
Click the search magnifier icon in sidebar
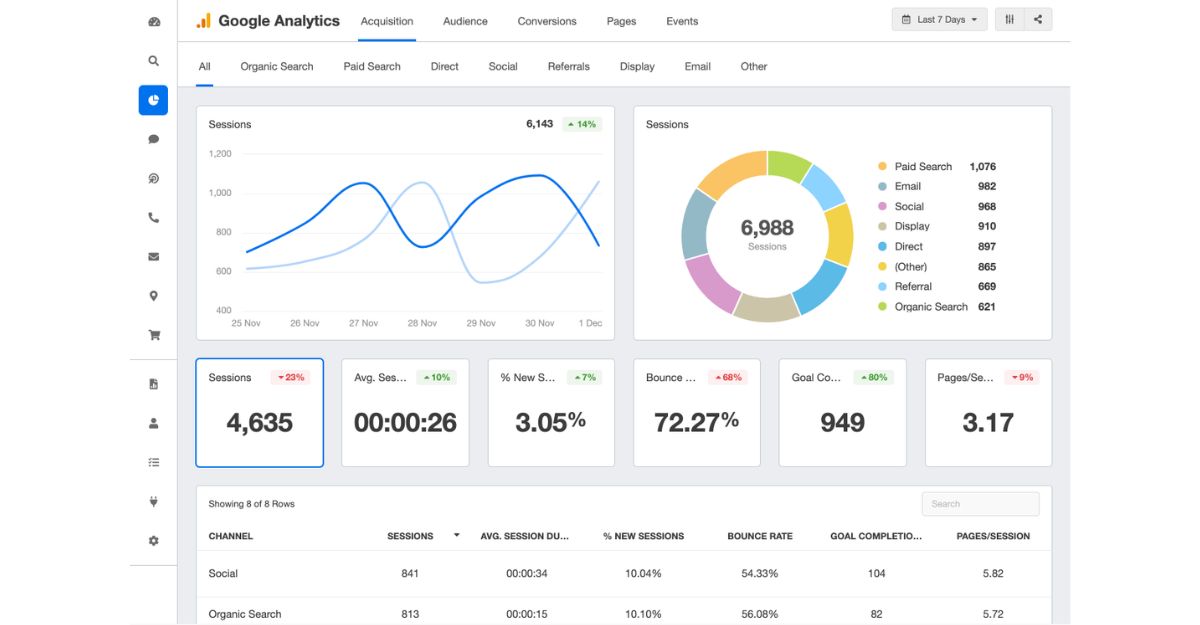tap(153, 61)
